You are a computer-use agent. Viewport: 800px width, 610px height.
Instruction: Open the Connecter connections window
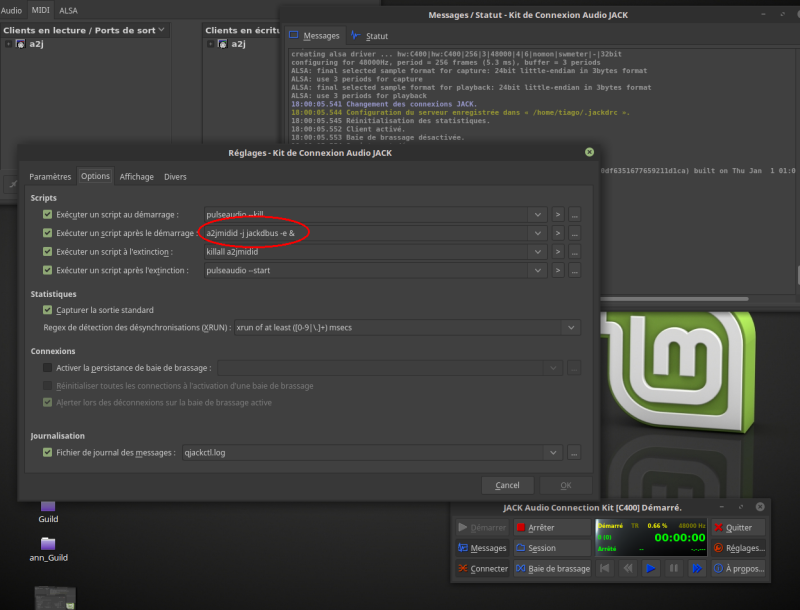[x=482, y=568]
